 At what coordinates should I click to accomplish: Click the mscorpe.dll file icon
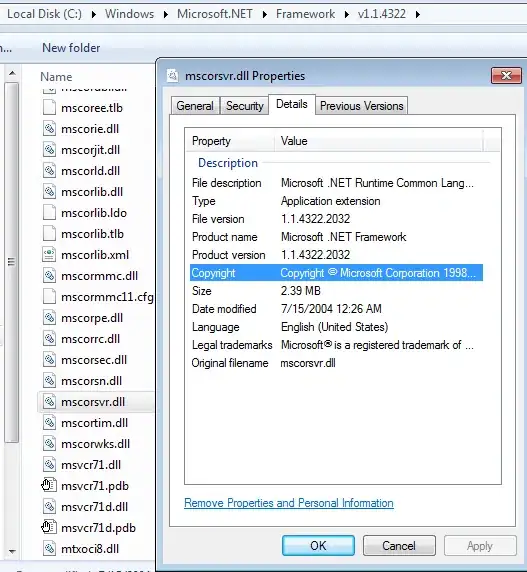pos(49,318)
